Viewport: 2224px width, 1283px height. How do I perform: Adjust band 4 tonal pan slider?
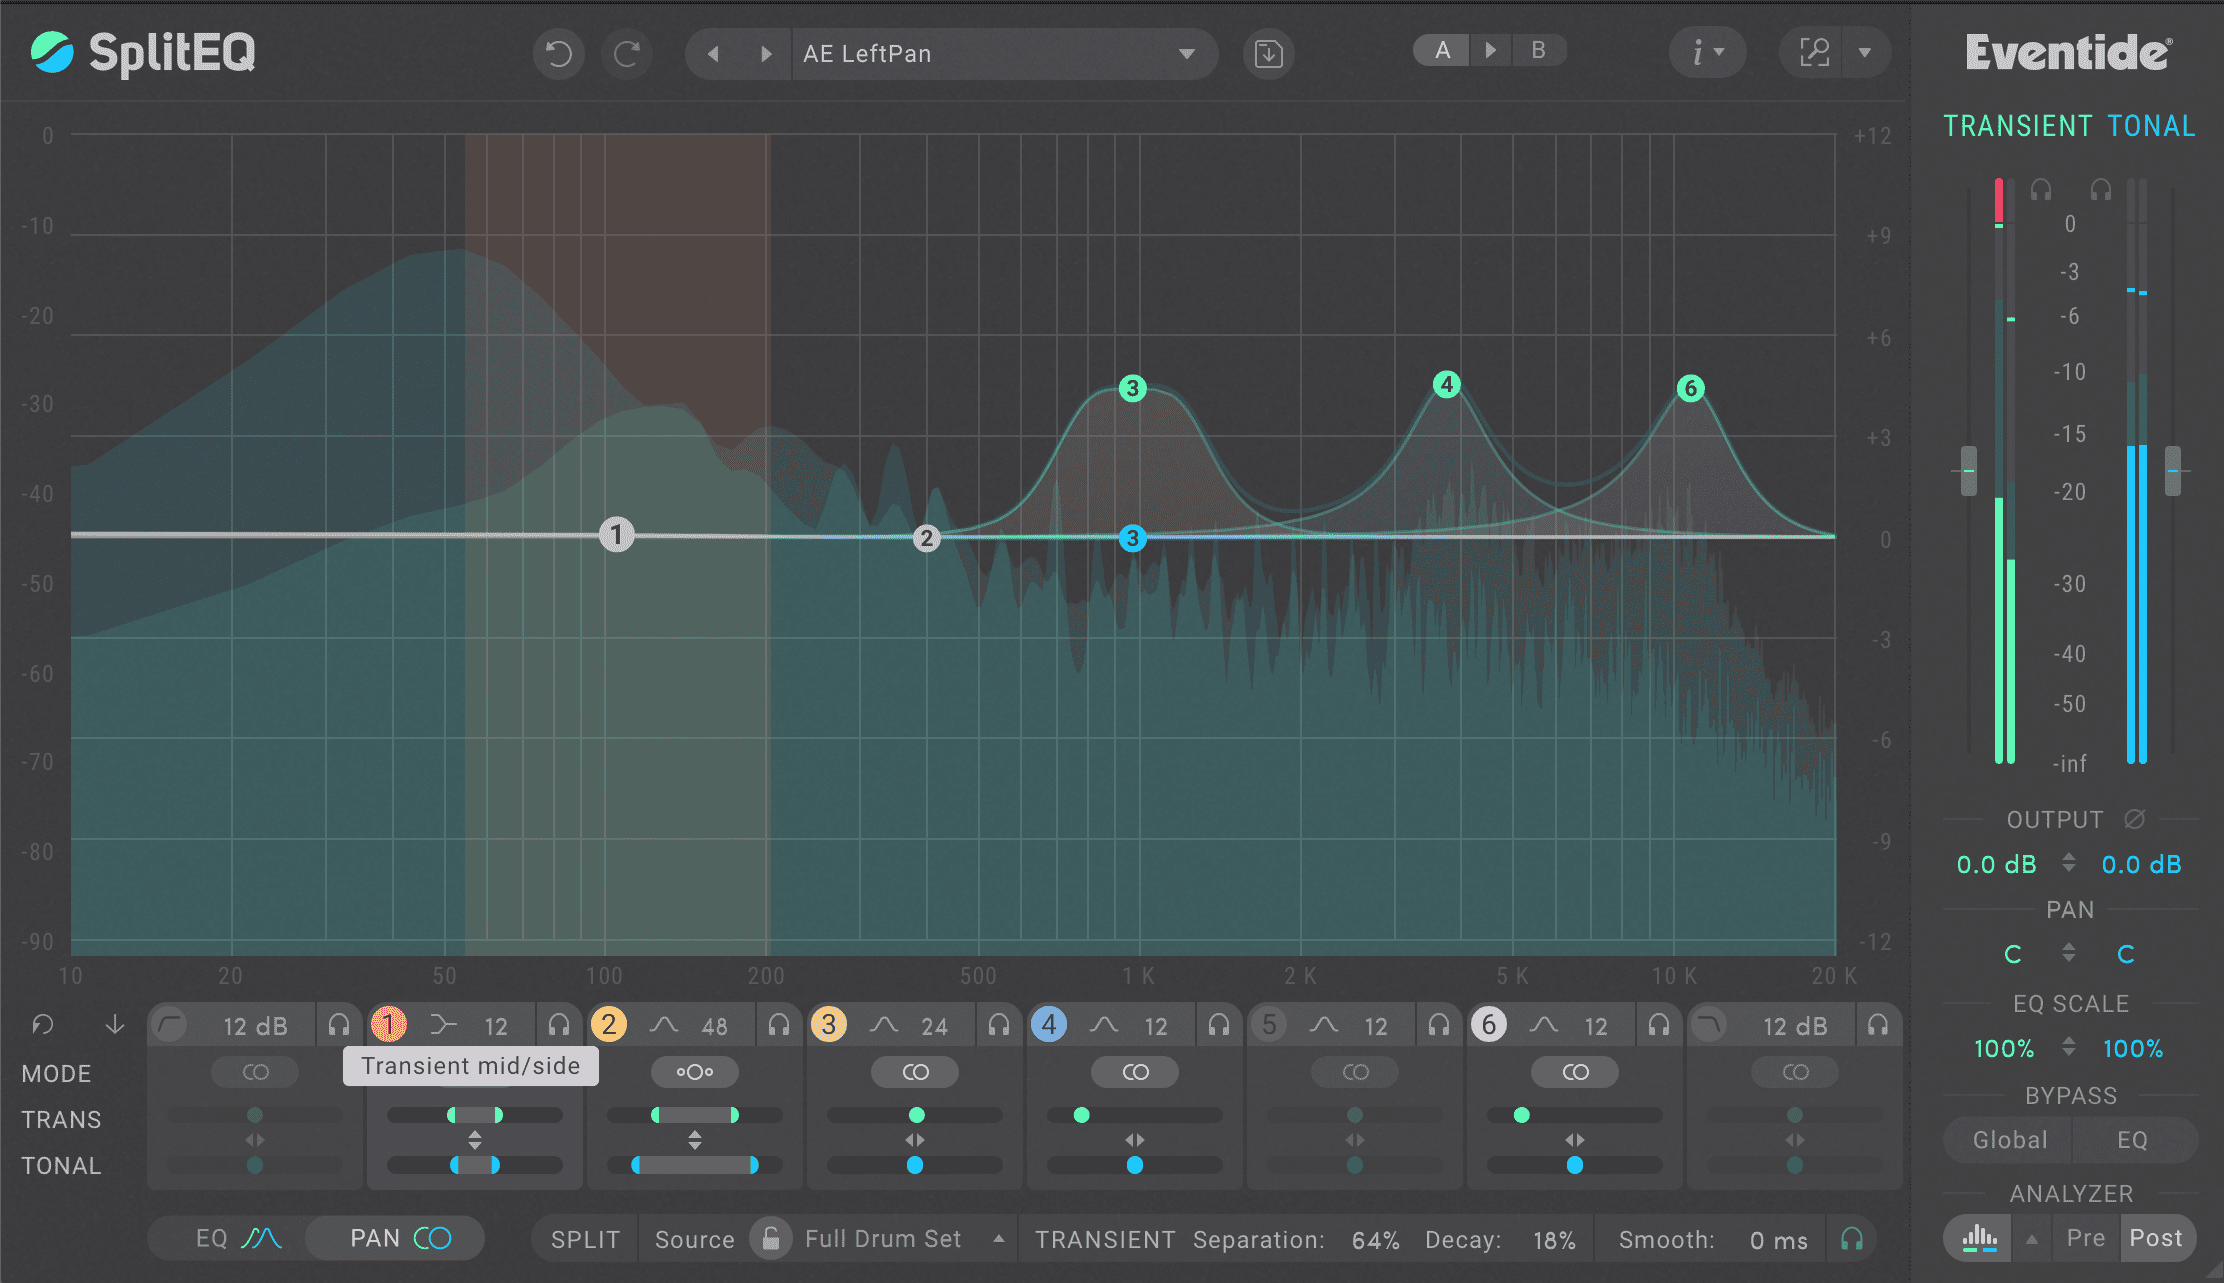(1135, 1165)
